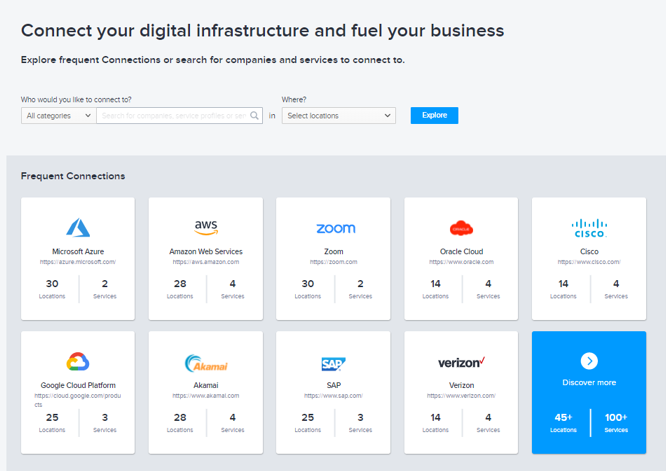Click the search magnifier icon
This screenshot has width=666, height=471.
[x=254, y=116]
